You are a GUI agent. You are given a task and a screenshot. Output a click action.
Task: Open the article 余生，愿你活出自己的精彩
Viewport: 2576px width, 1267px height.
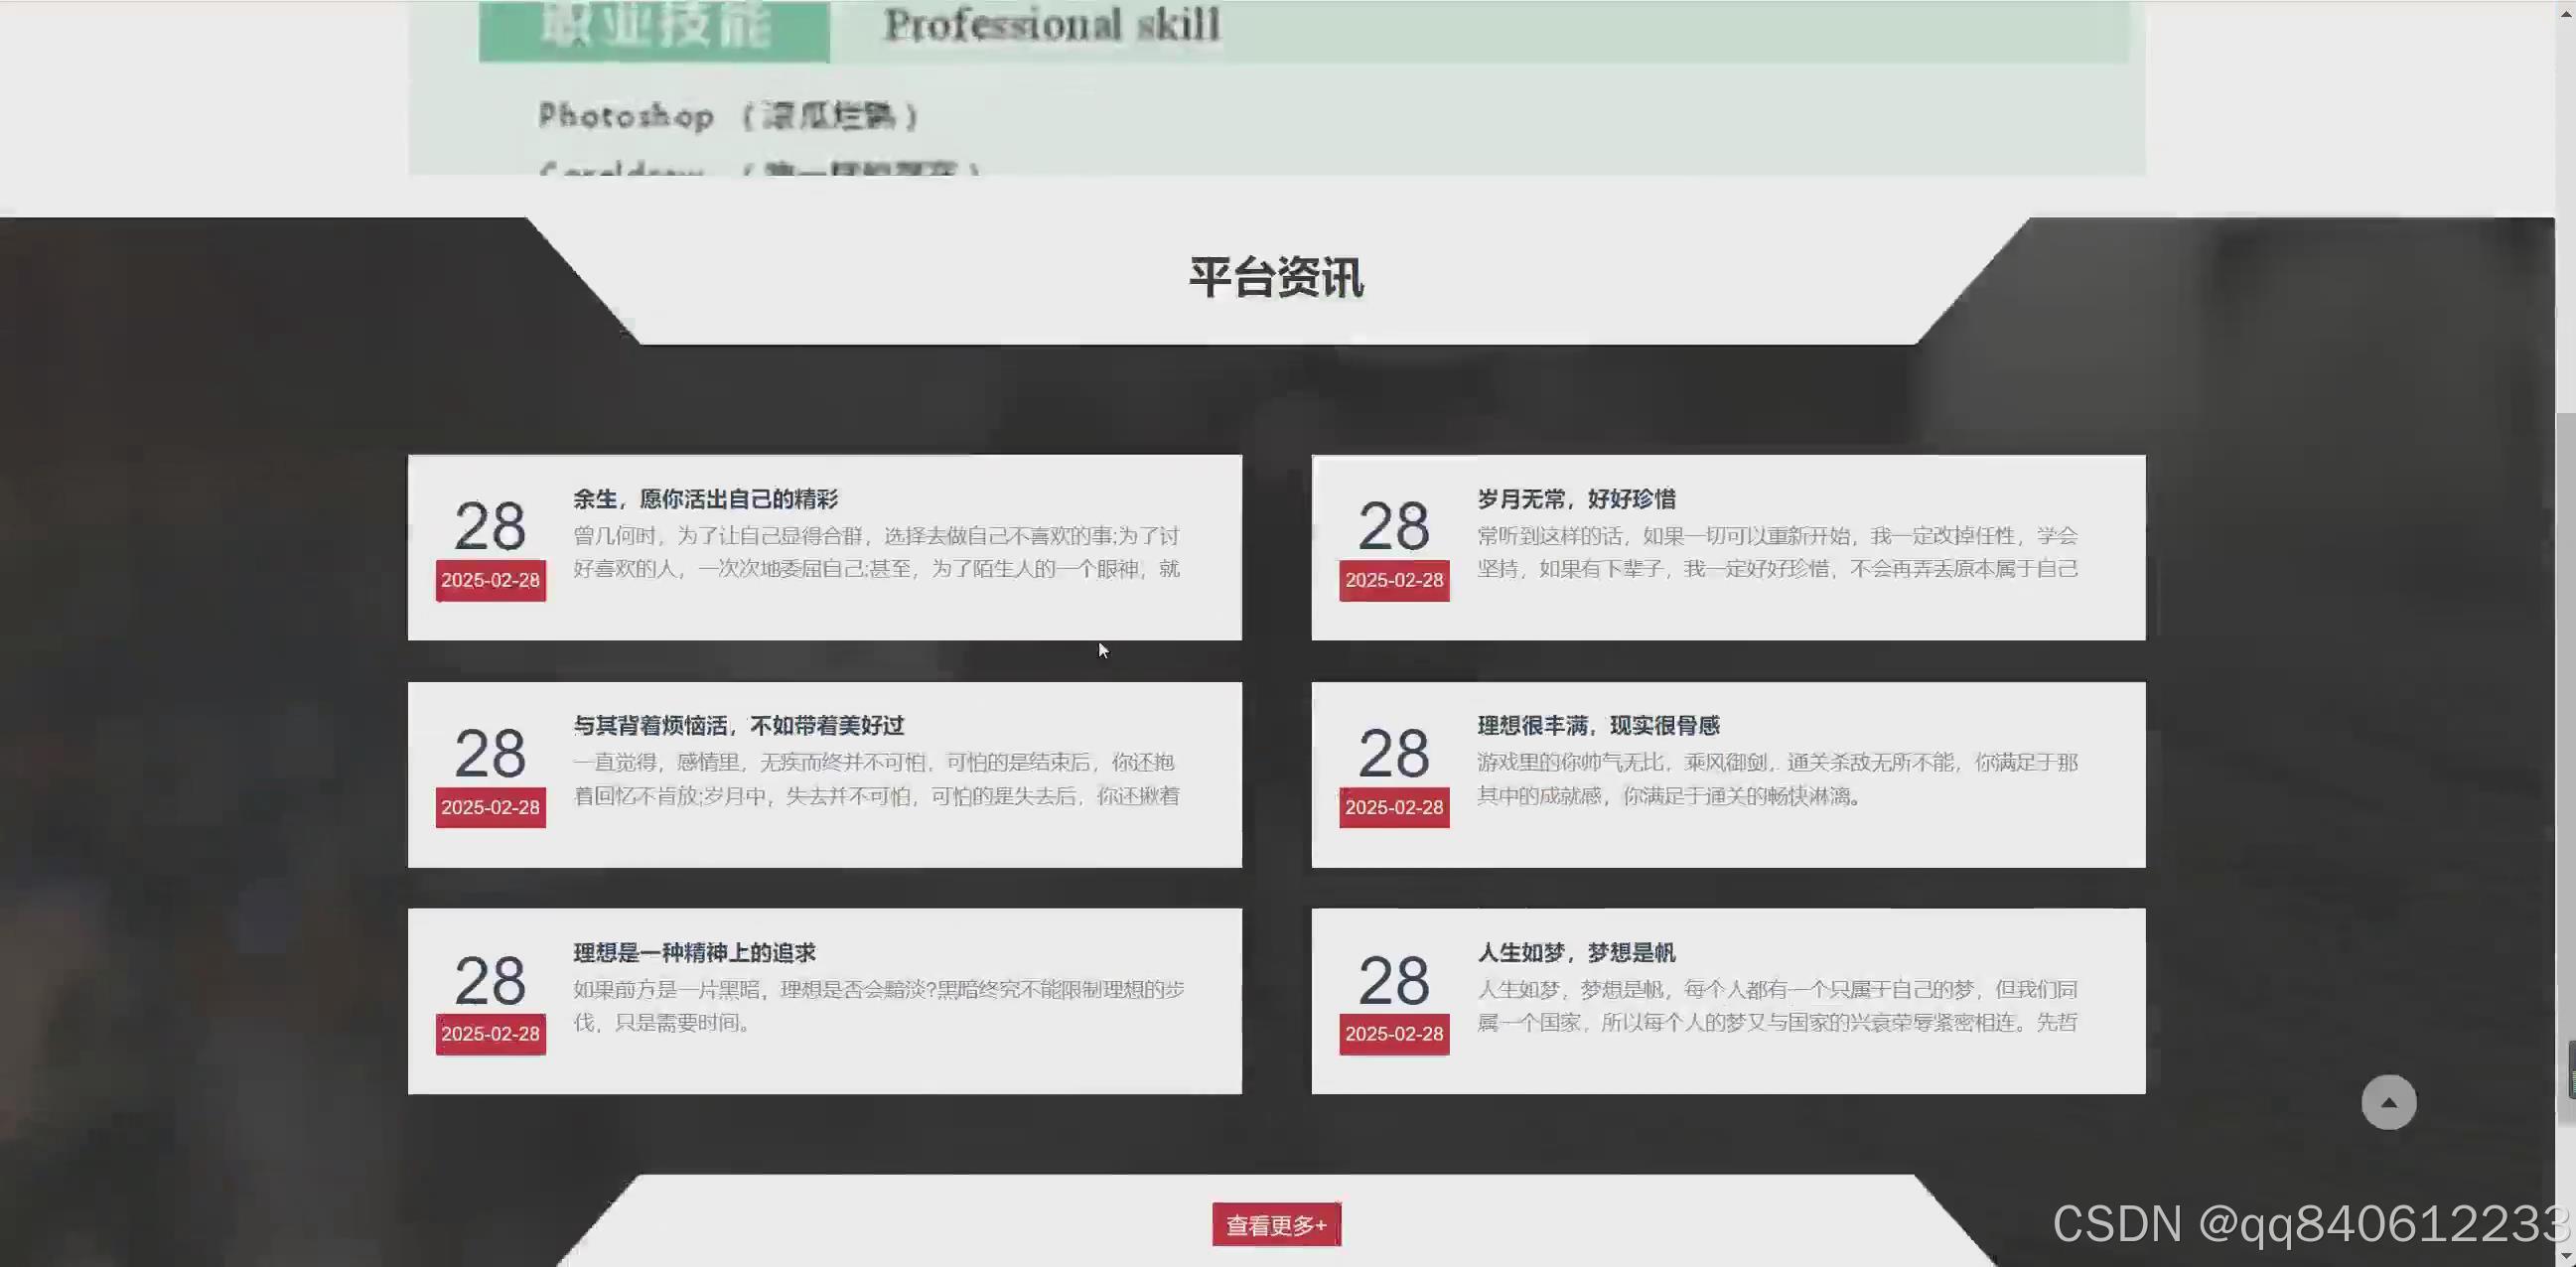point(706,499)
